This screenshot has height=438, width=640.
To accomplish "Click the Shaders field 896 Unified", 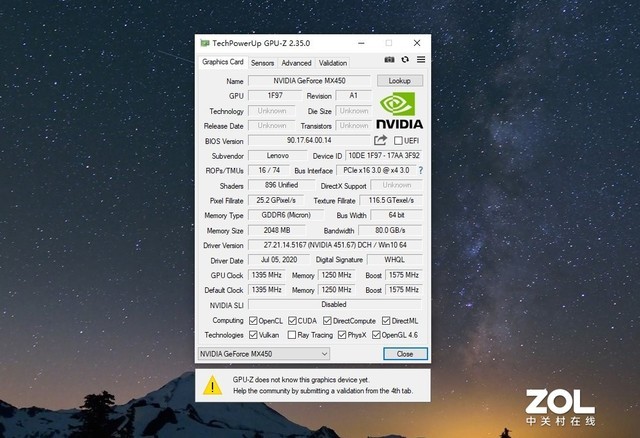I will (x=282, y=185).
